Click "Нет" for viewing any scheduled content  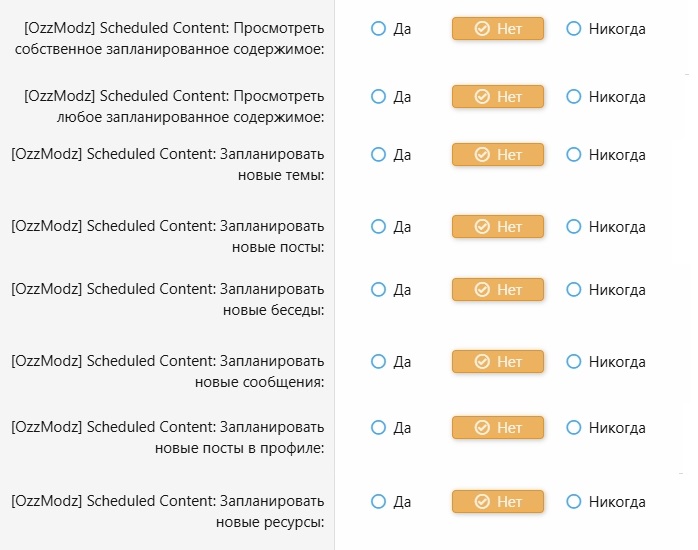tap(498, 97)
